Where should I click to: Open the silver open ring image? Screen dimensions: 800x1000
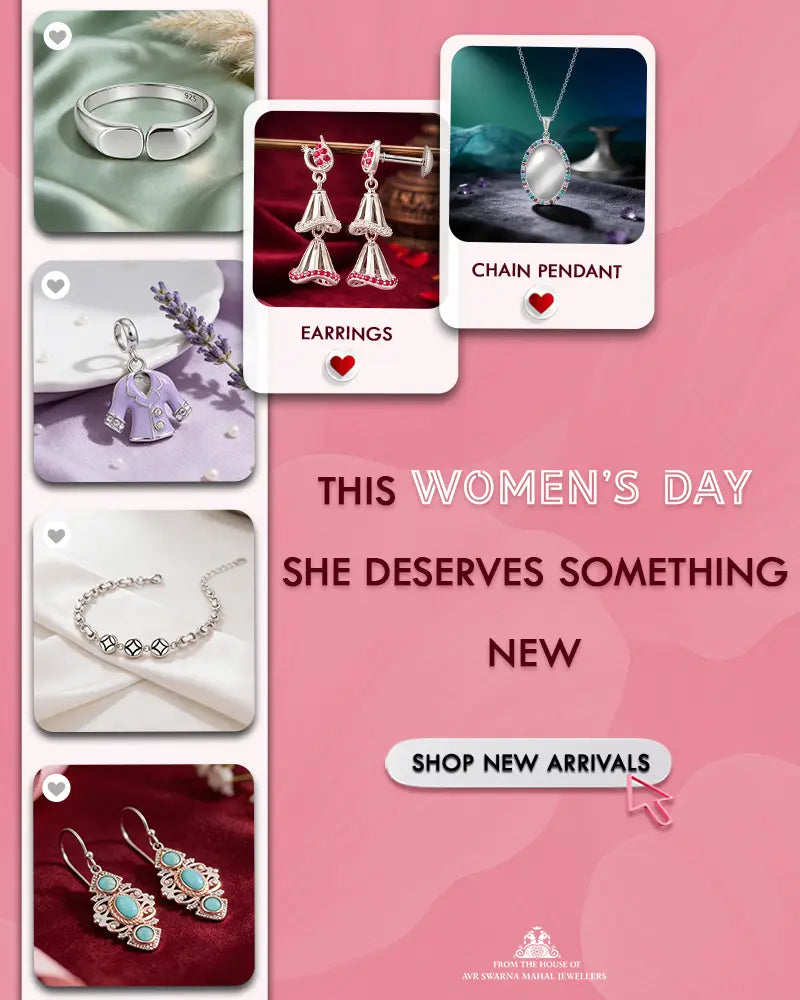[x=144, y=121]
